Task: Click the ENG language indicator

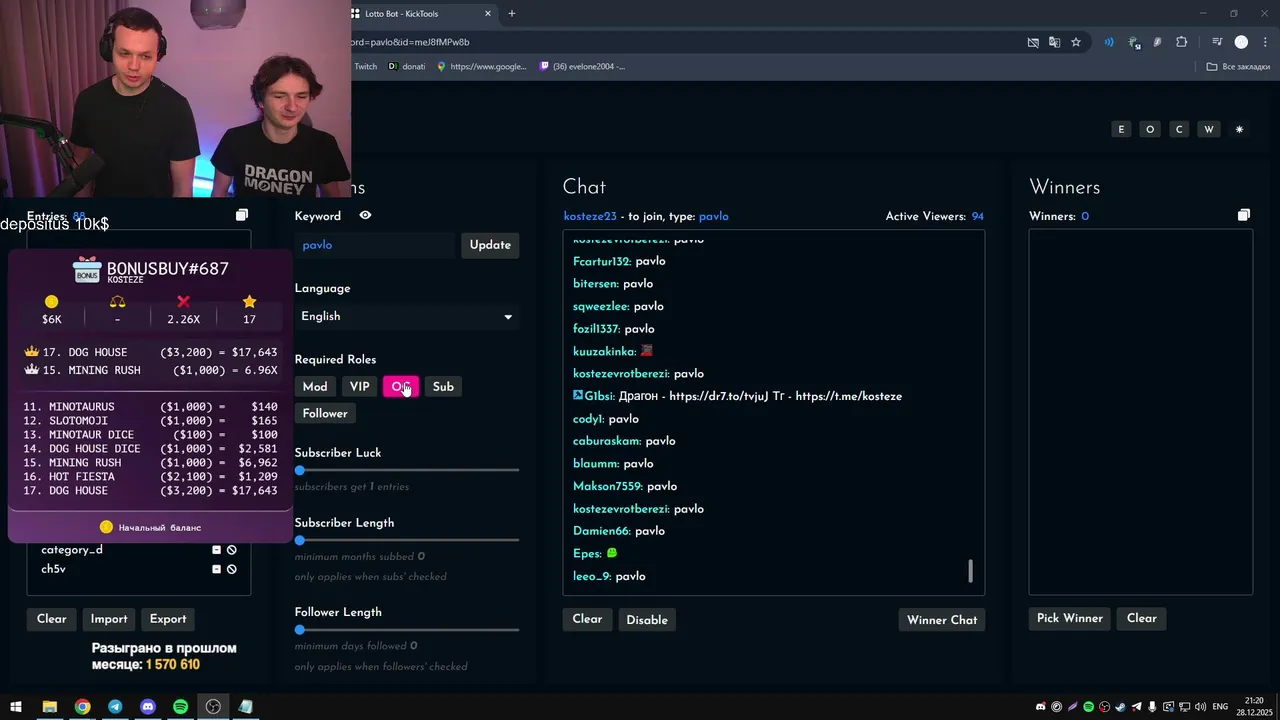Action: point(1221,707)
